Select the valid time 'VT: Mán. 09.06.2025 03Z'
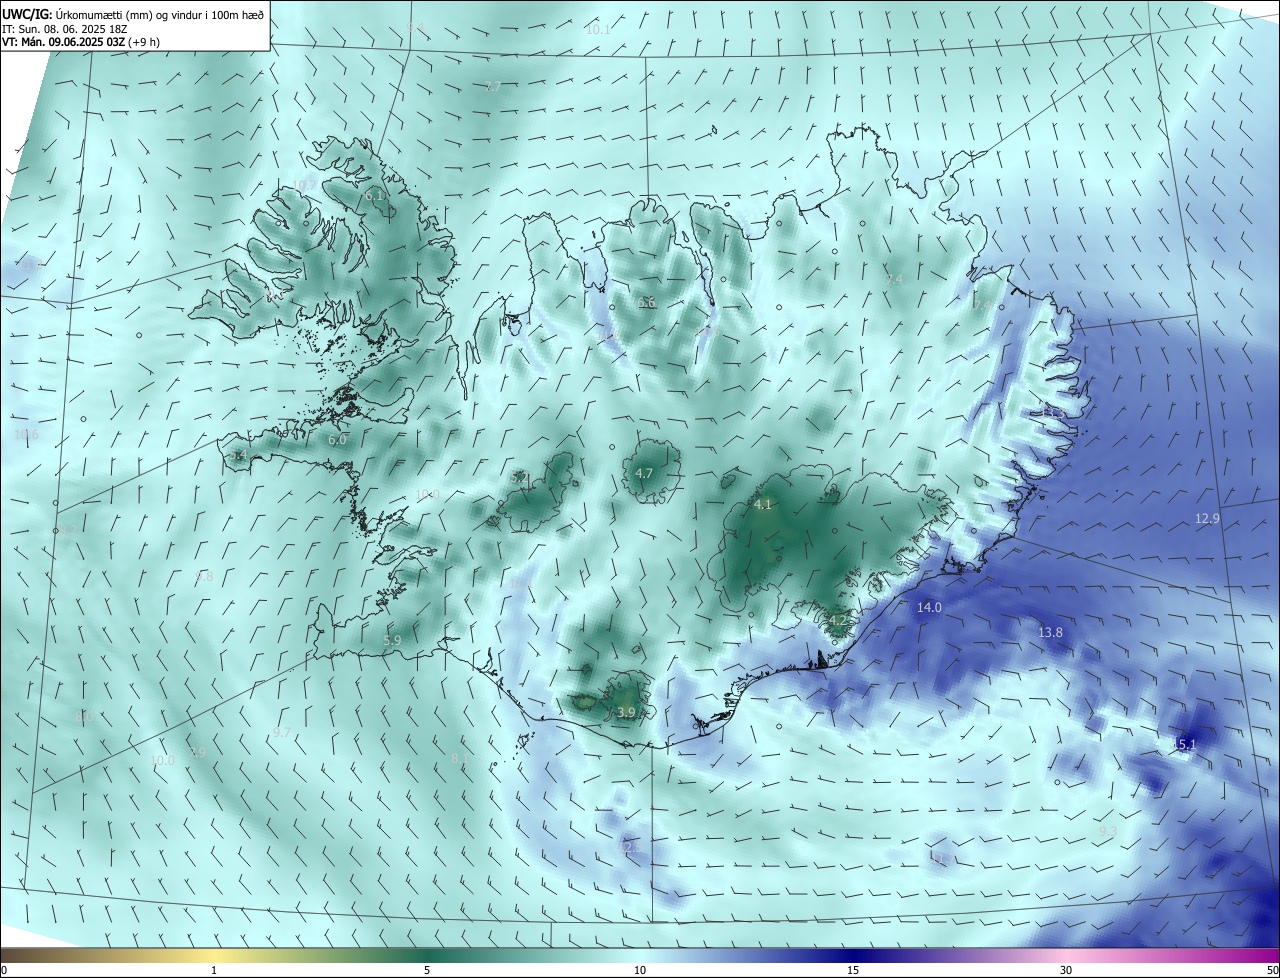 click(61, 42)
